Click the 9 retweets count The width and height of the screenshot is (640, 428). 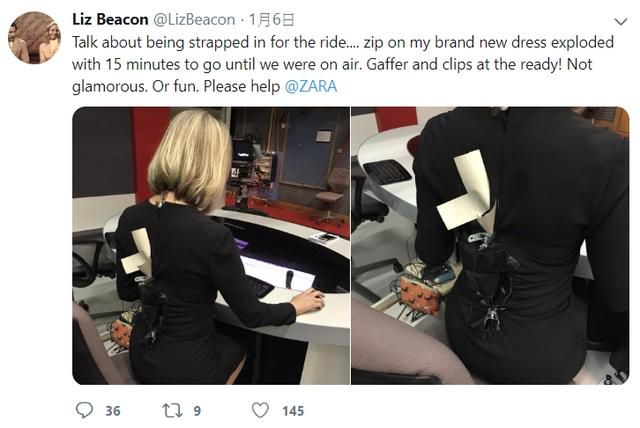(197, 410)
